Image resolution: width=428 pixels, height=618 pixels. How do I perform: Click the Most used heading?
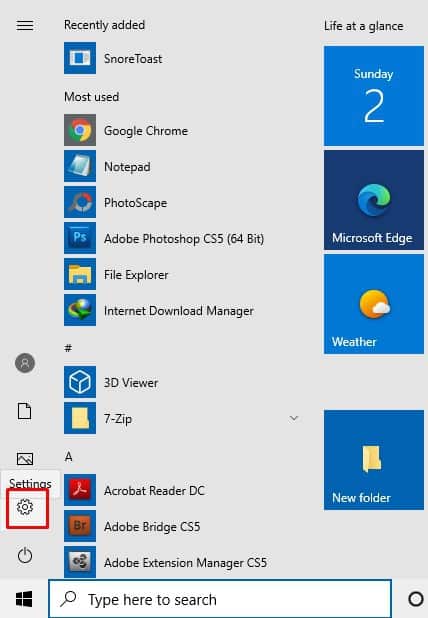(x=91, y=97)
